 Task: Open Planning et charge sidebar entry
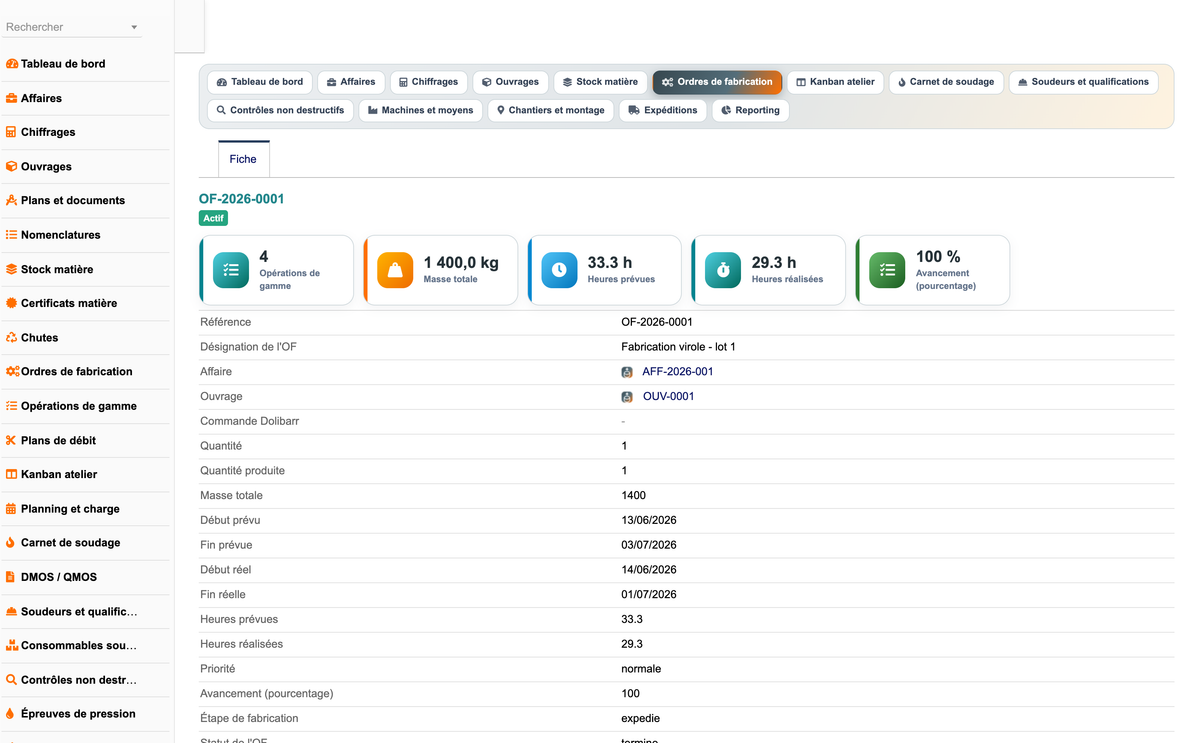[70, 508]
